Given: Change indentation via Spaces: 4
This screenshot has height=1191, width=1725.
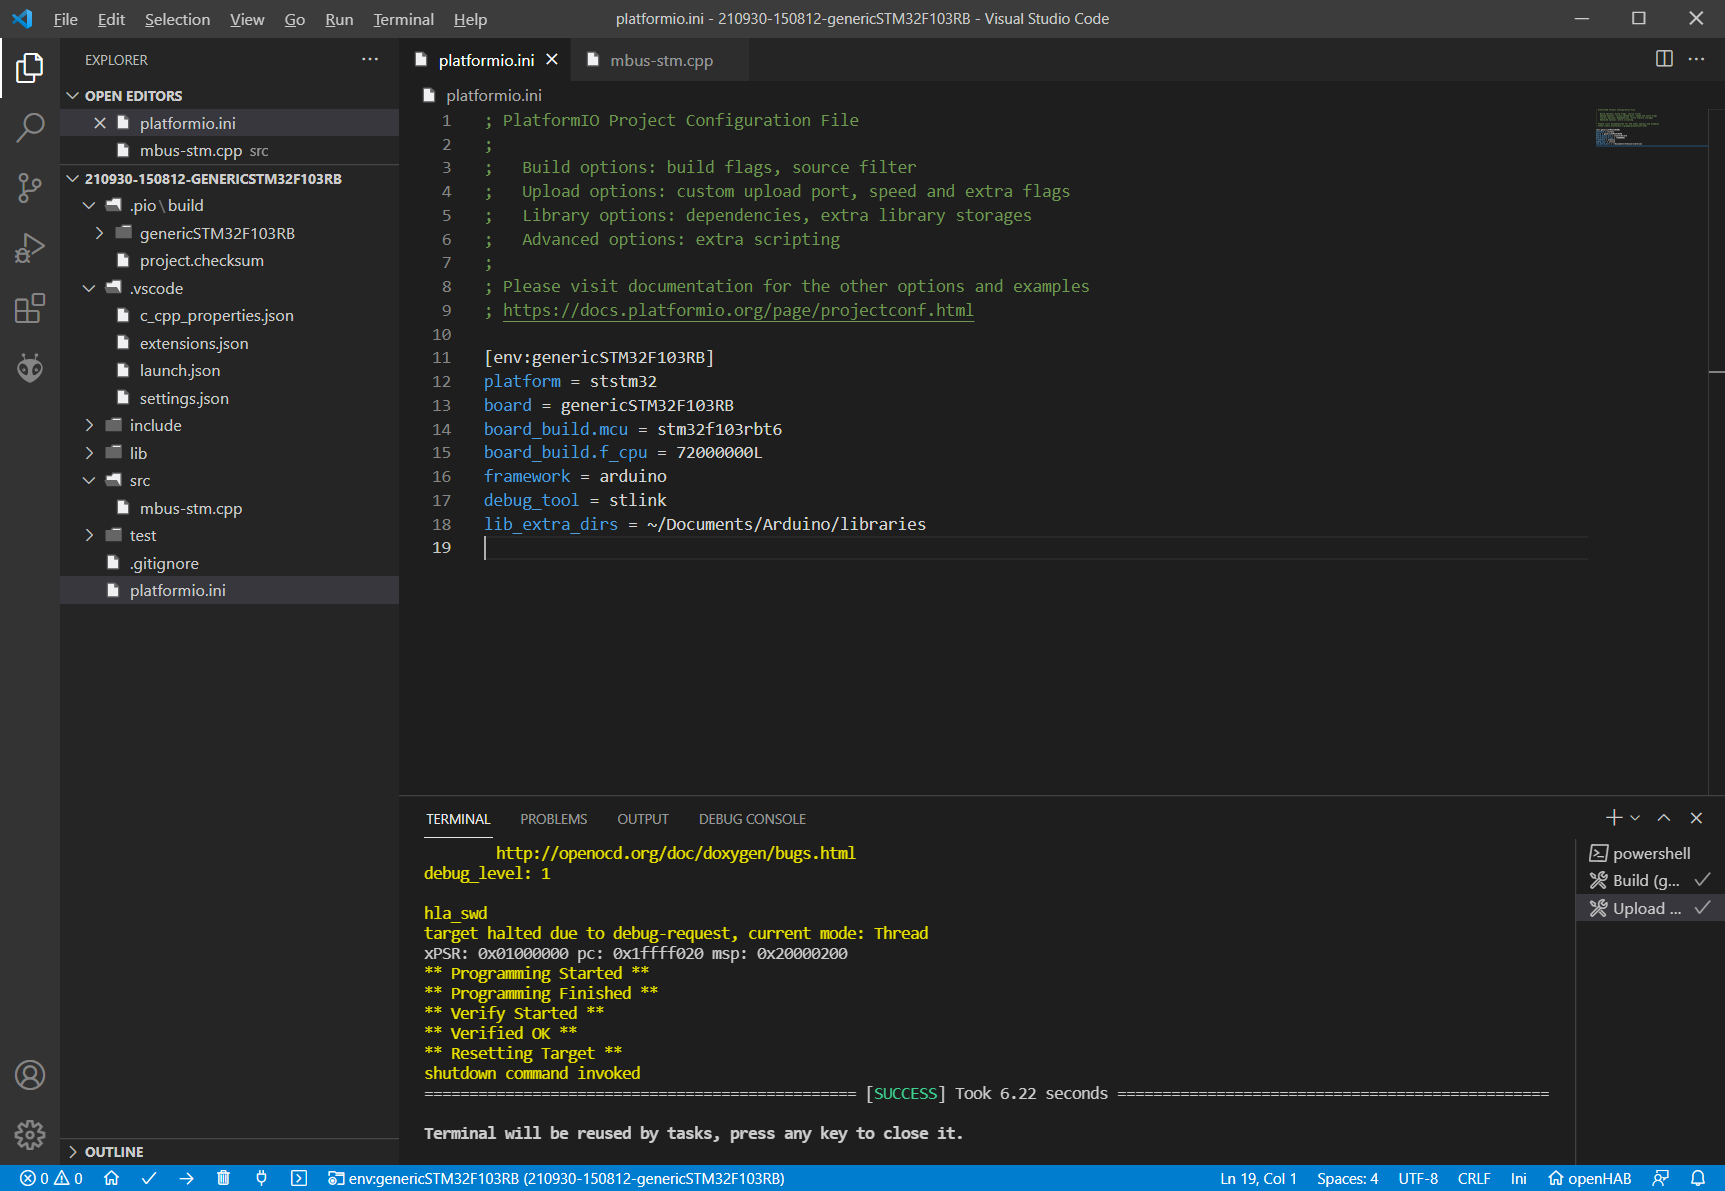Looking at the screenshot, I should point(1347,1178).
